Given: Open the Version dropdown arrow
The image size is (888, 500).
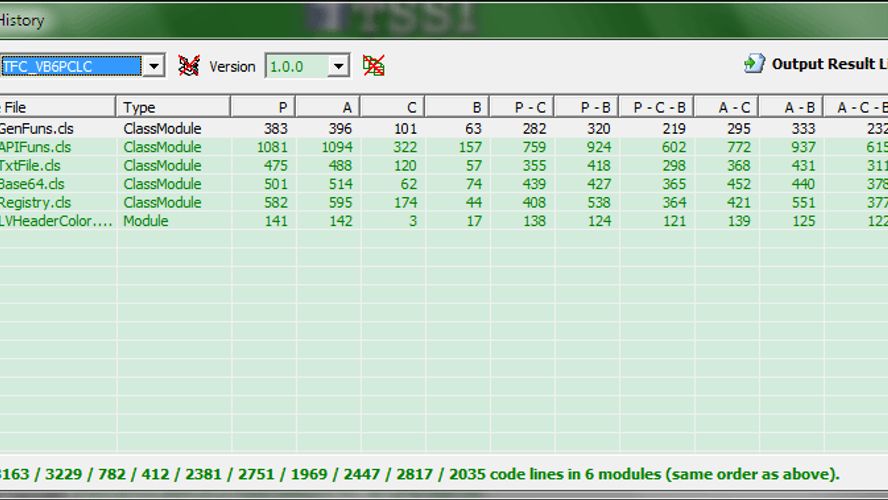Looking at the screenshot, I should coord(338,66).
